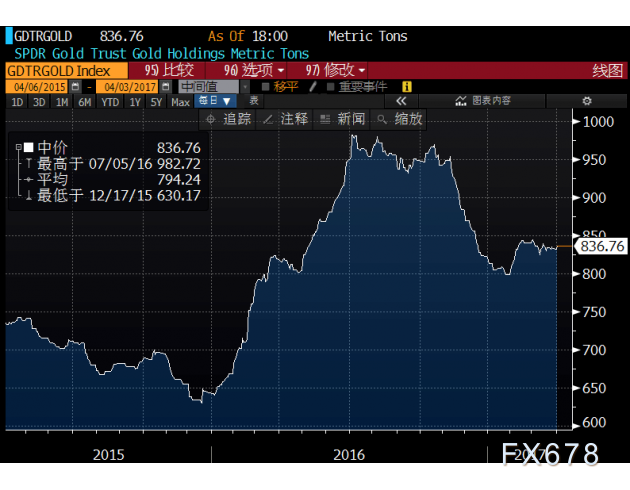
Task: Click the 1000 y-axis label
Action: (598, 122)
